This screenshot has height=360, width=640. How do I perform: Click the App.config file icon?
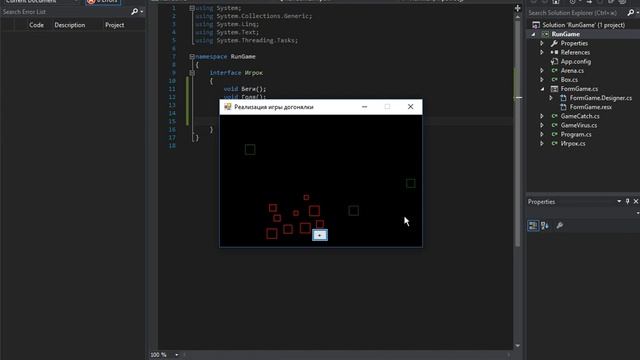point(554,62)
